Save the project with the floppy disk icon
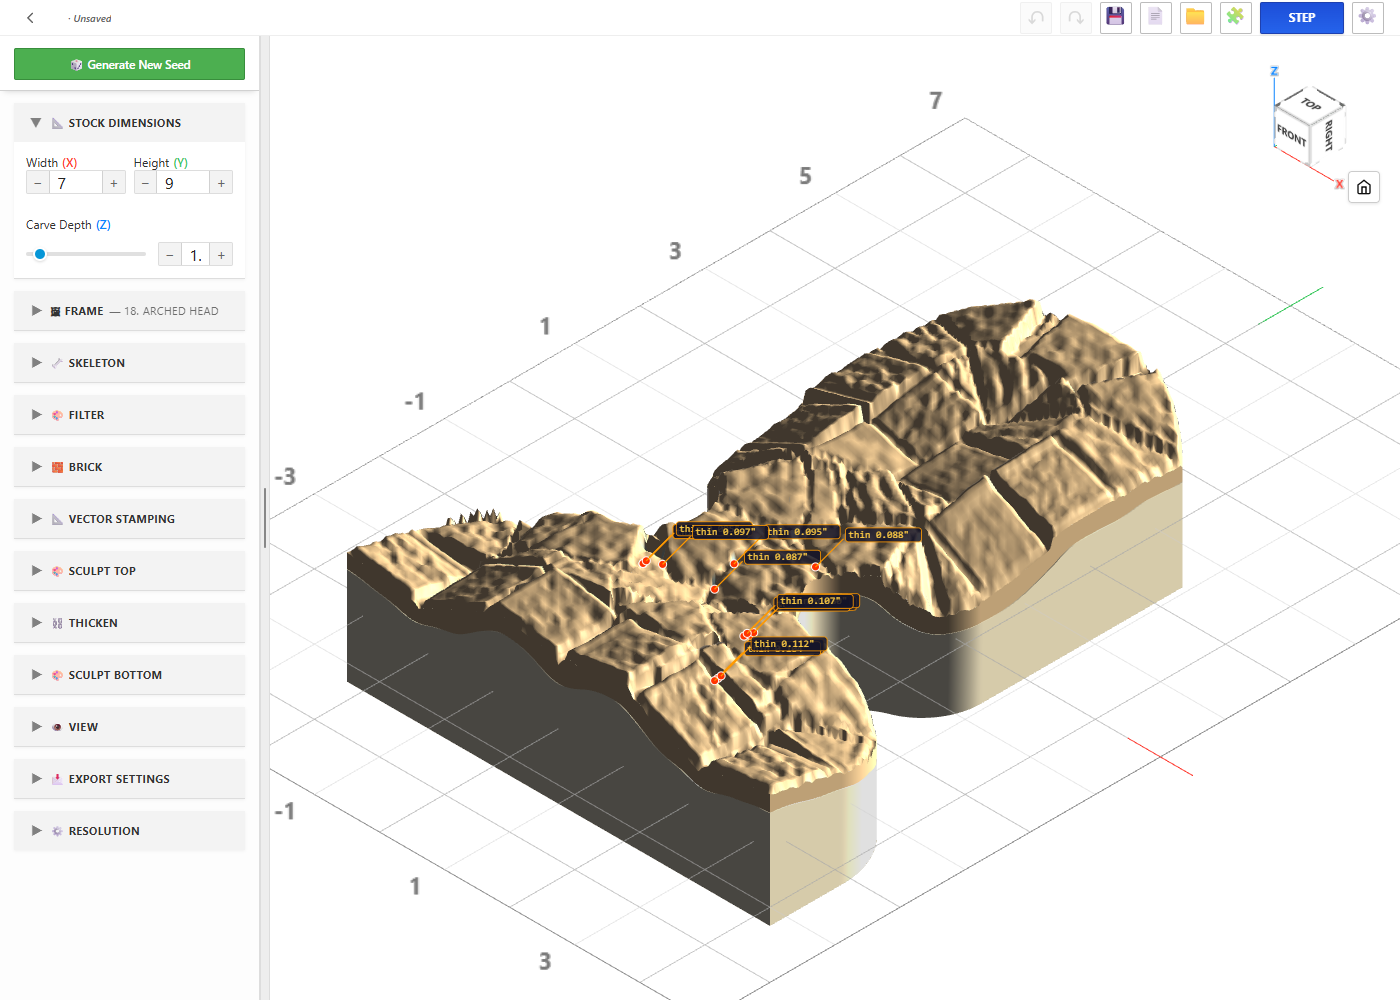 1116,18
